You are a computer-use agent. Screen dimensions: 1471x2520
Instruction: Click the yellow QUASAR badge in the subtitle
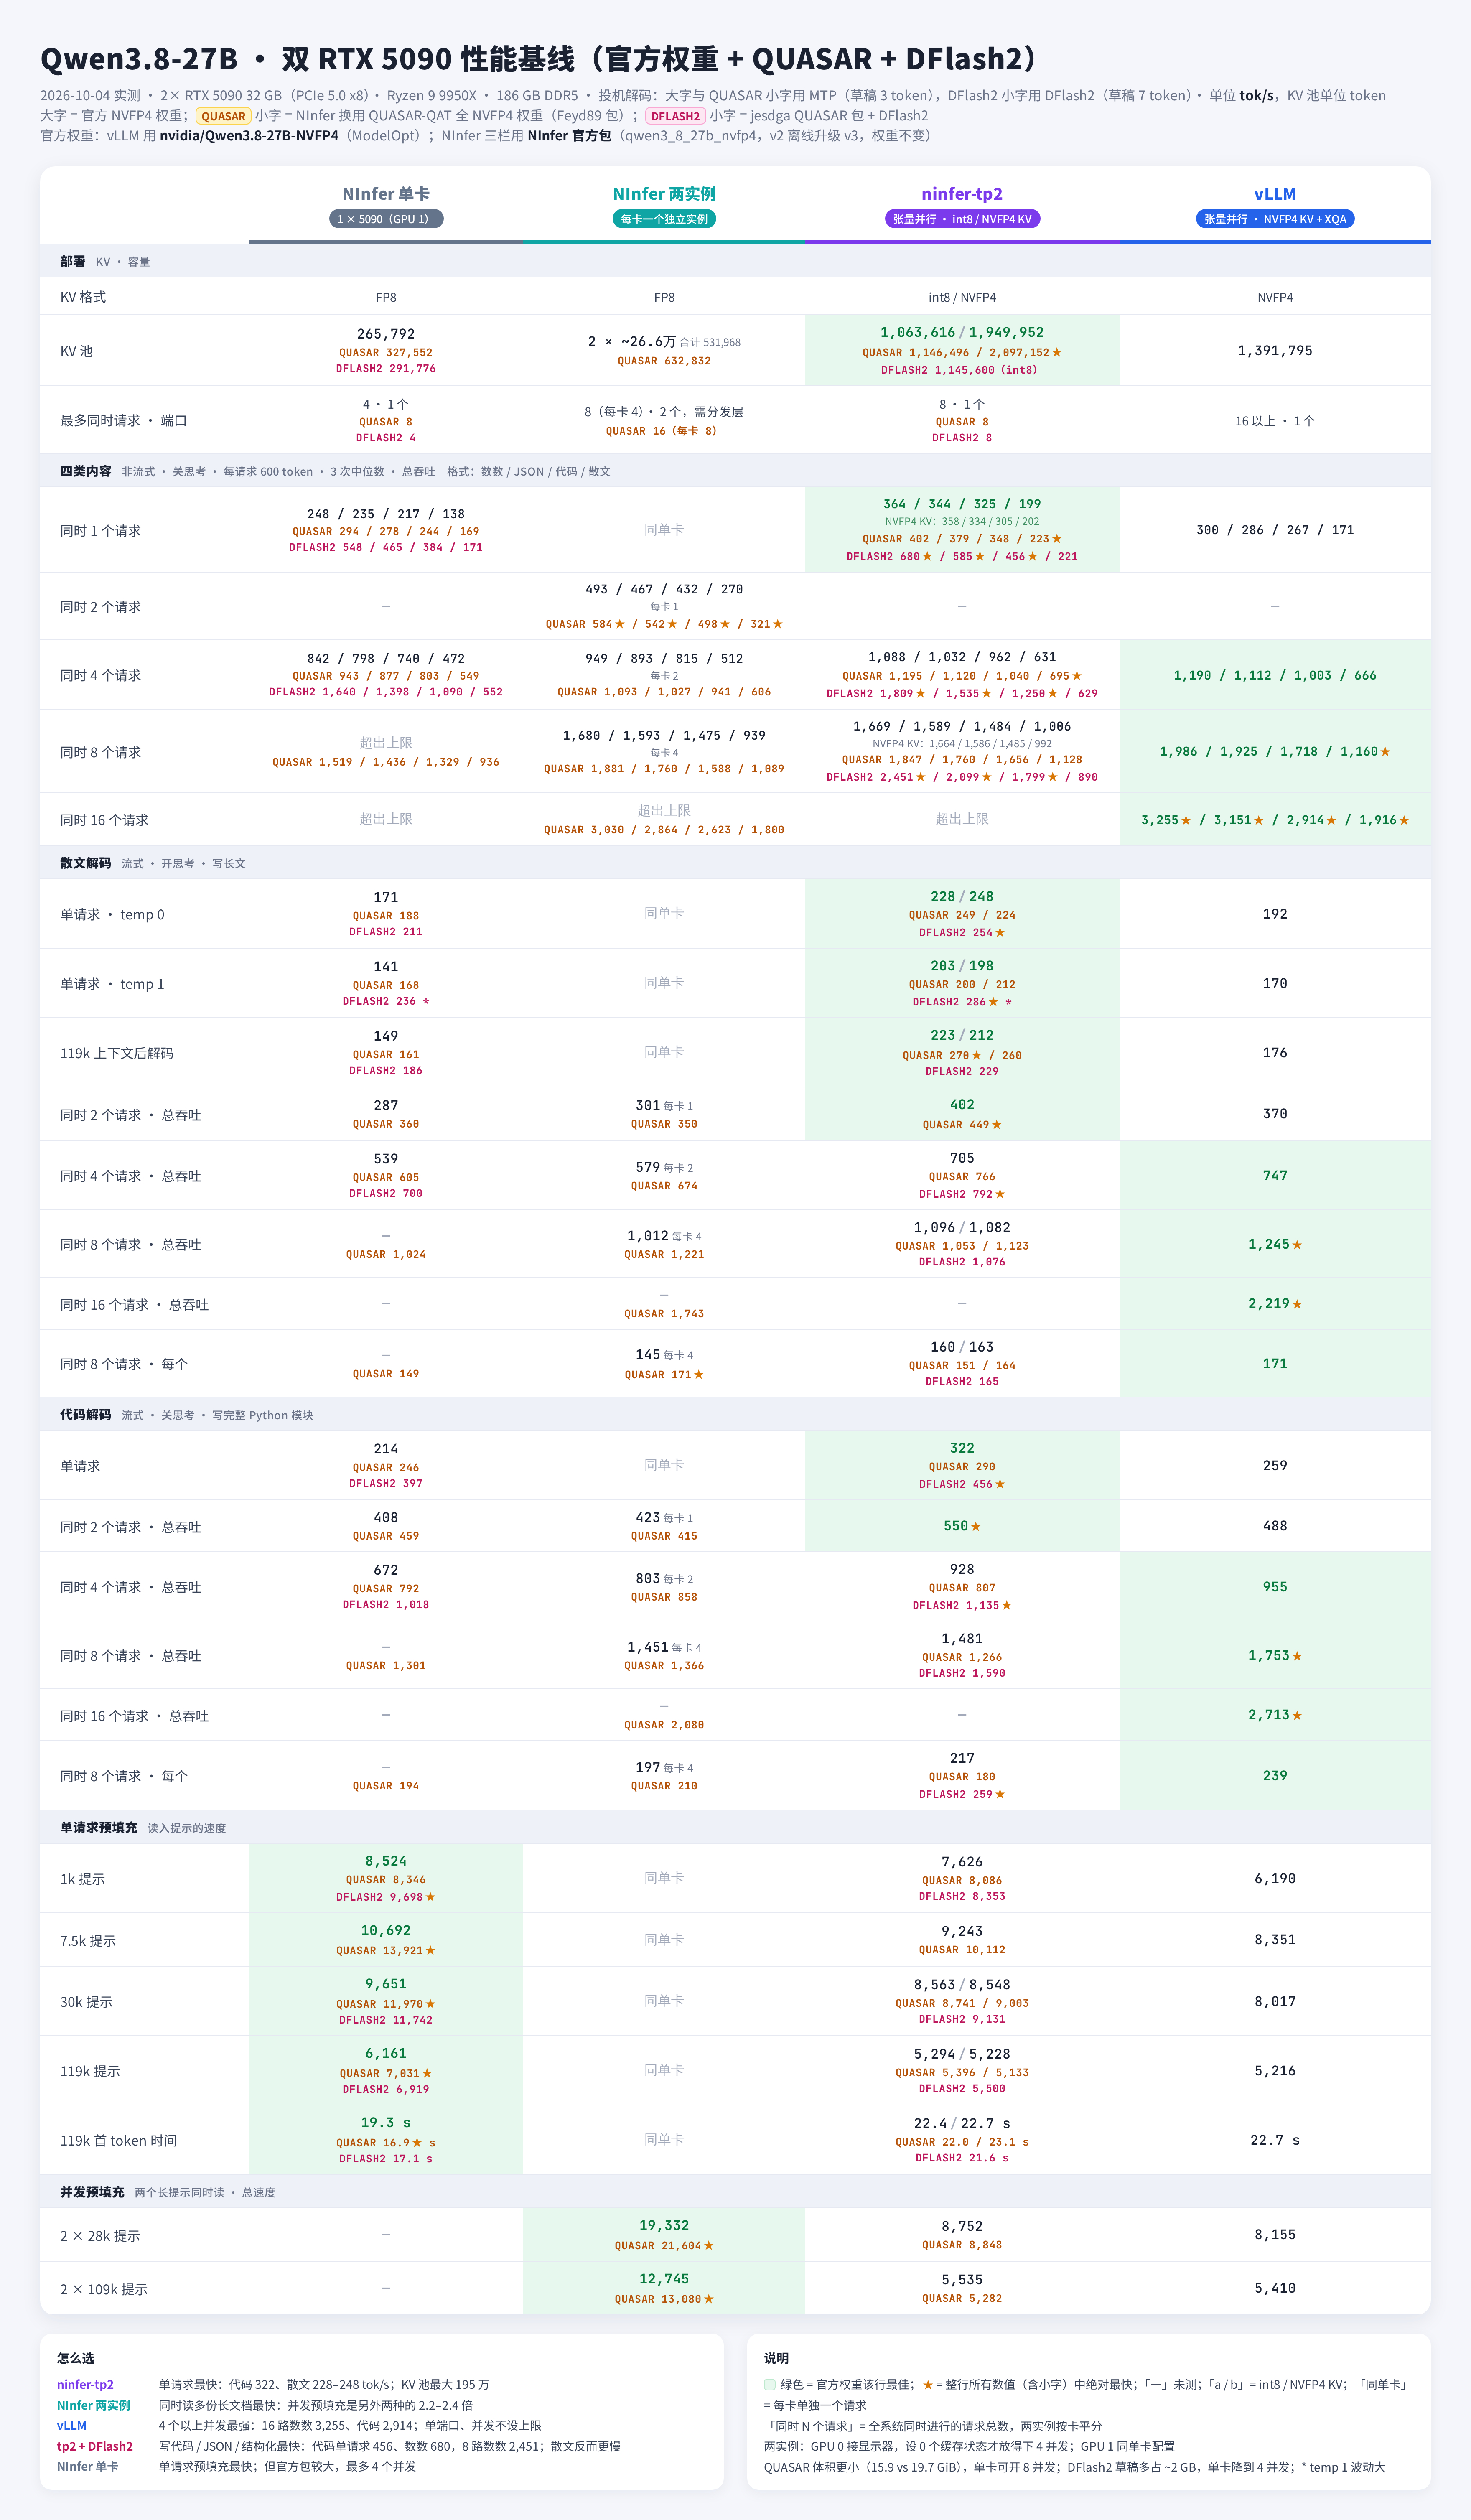pos(223,116)
